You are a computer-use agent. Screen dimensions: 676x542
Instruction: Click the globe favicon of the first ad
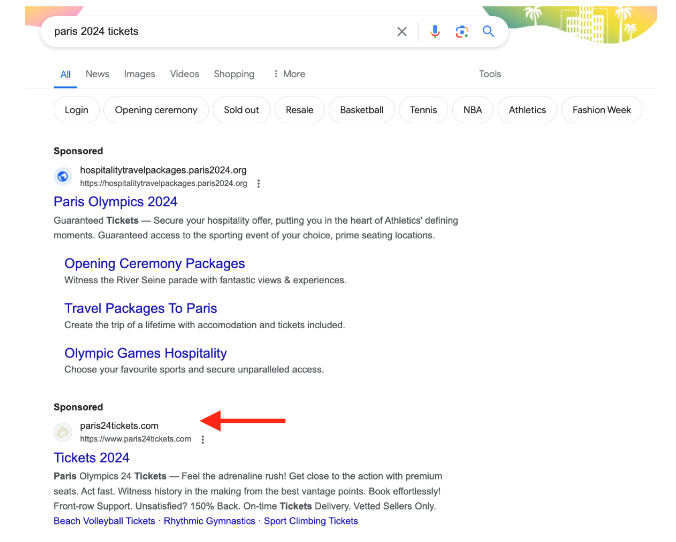pos(63,176)
